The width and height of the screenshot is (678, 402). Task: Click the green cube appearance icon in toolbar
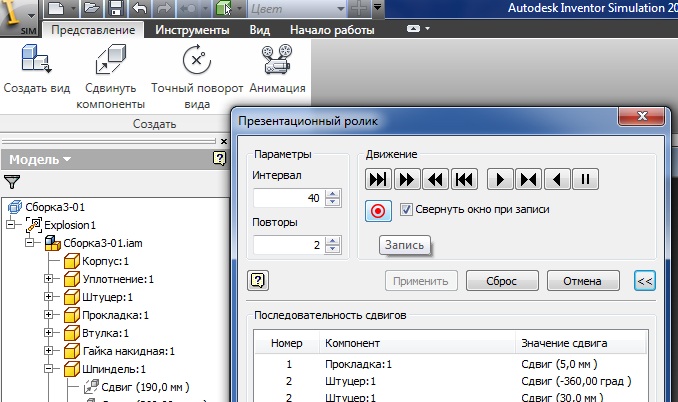pos(223,9)
